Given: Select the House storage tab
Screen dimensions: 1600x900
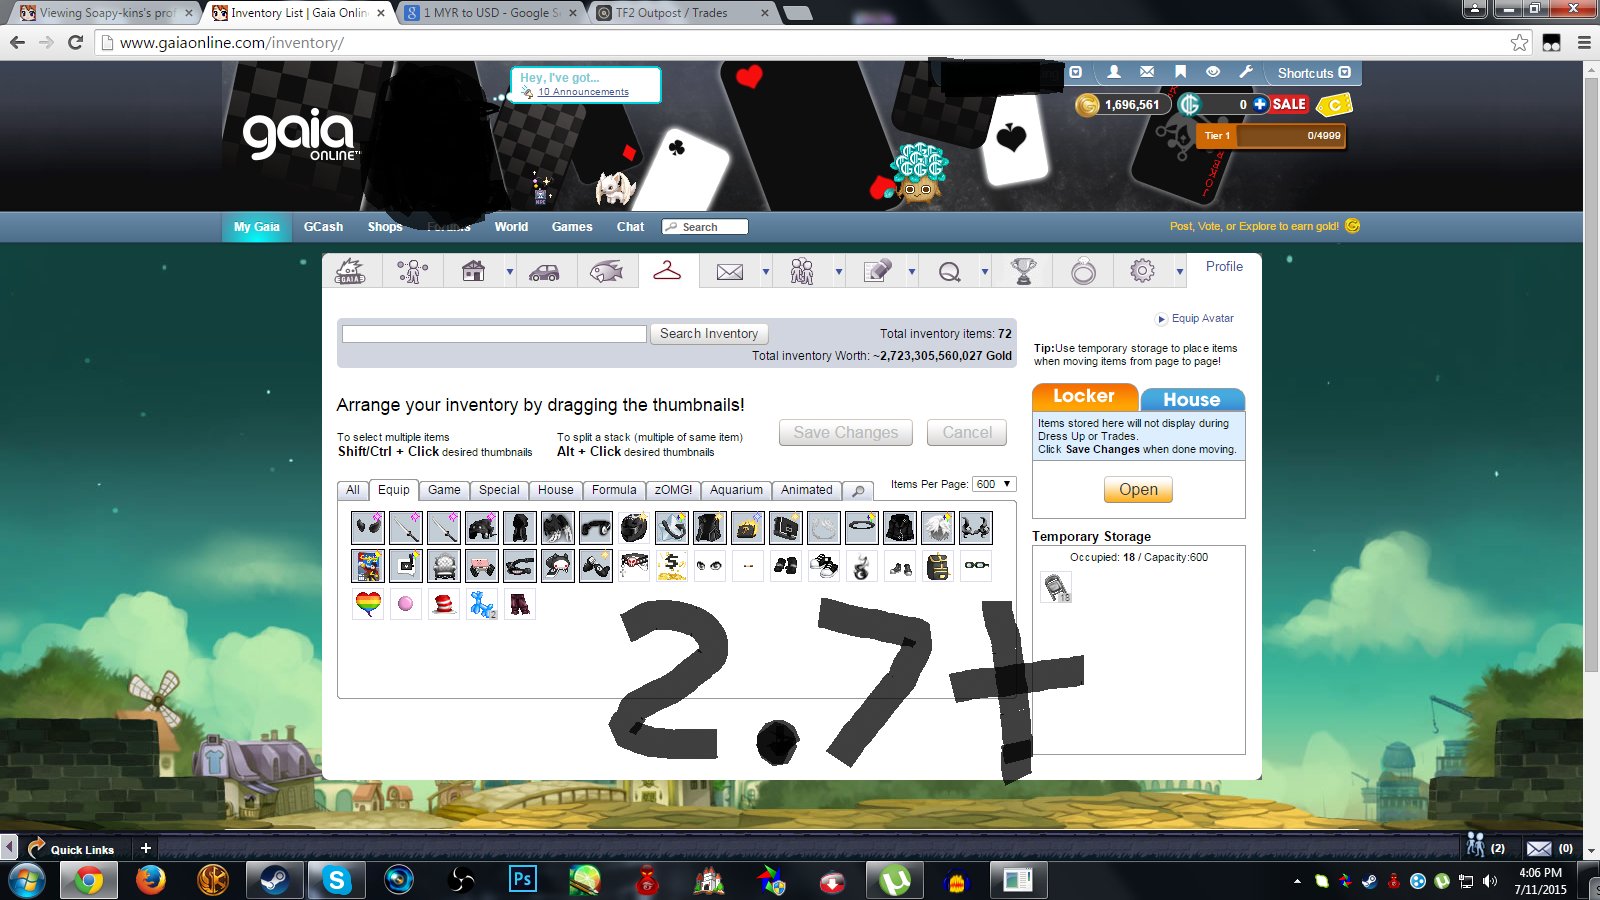Looking at the screenshot, I should [1192, 399].
